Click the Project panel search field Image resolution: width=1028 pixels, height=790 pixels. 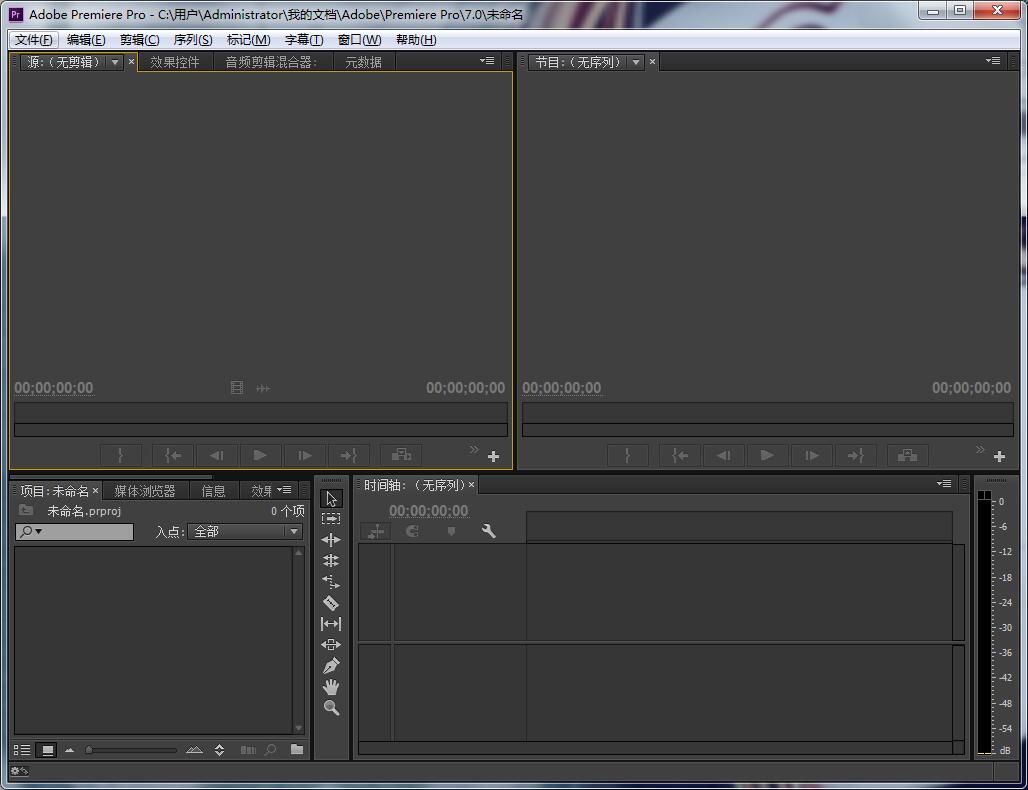pos(74,532)
